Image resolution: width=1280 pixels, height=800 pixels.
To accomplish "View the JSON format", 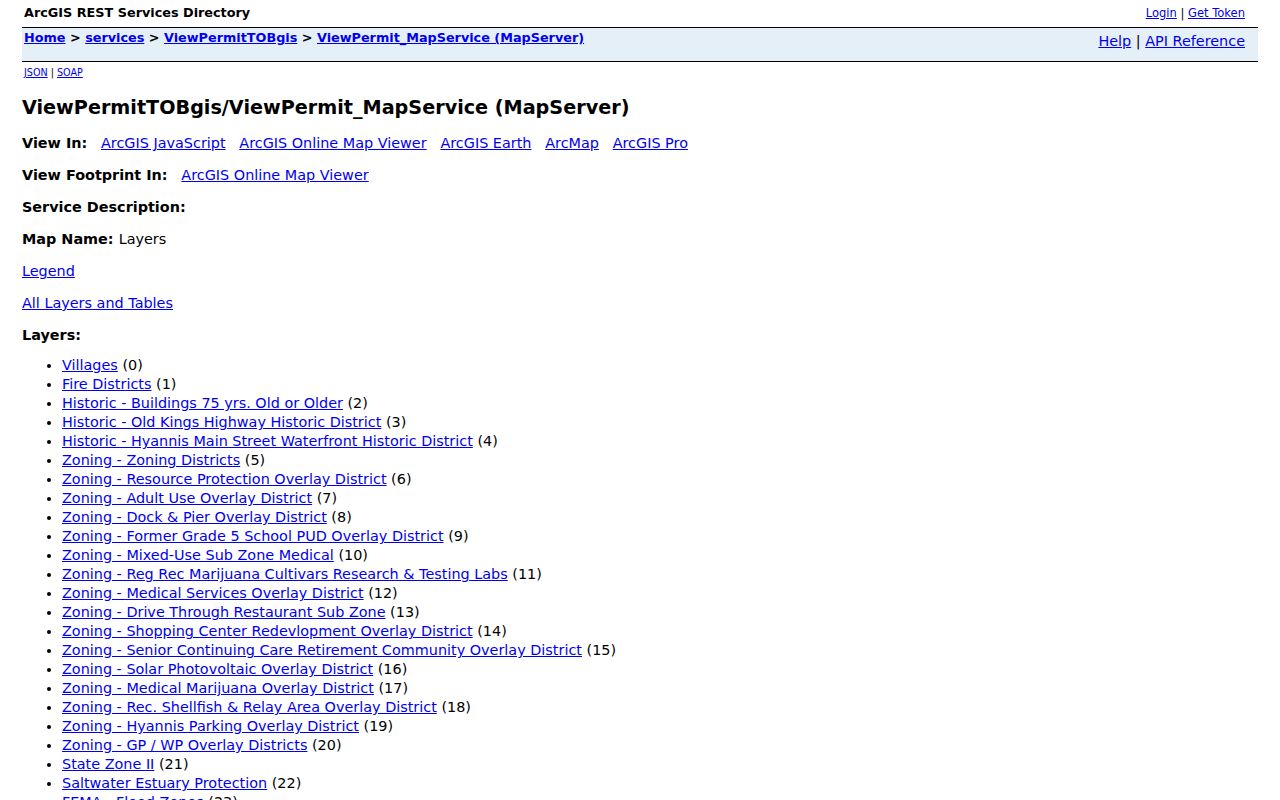I will pos(36,72).
